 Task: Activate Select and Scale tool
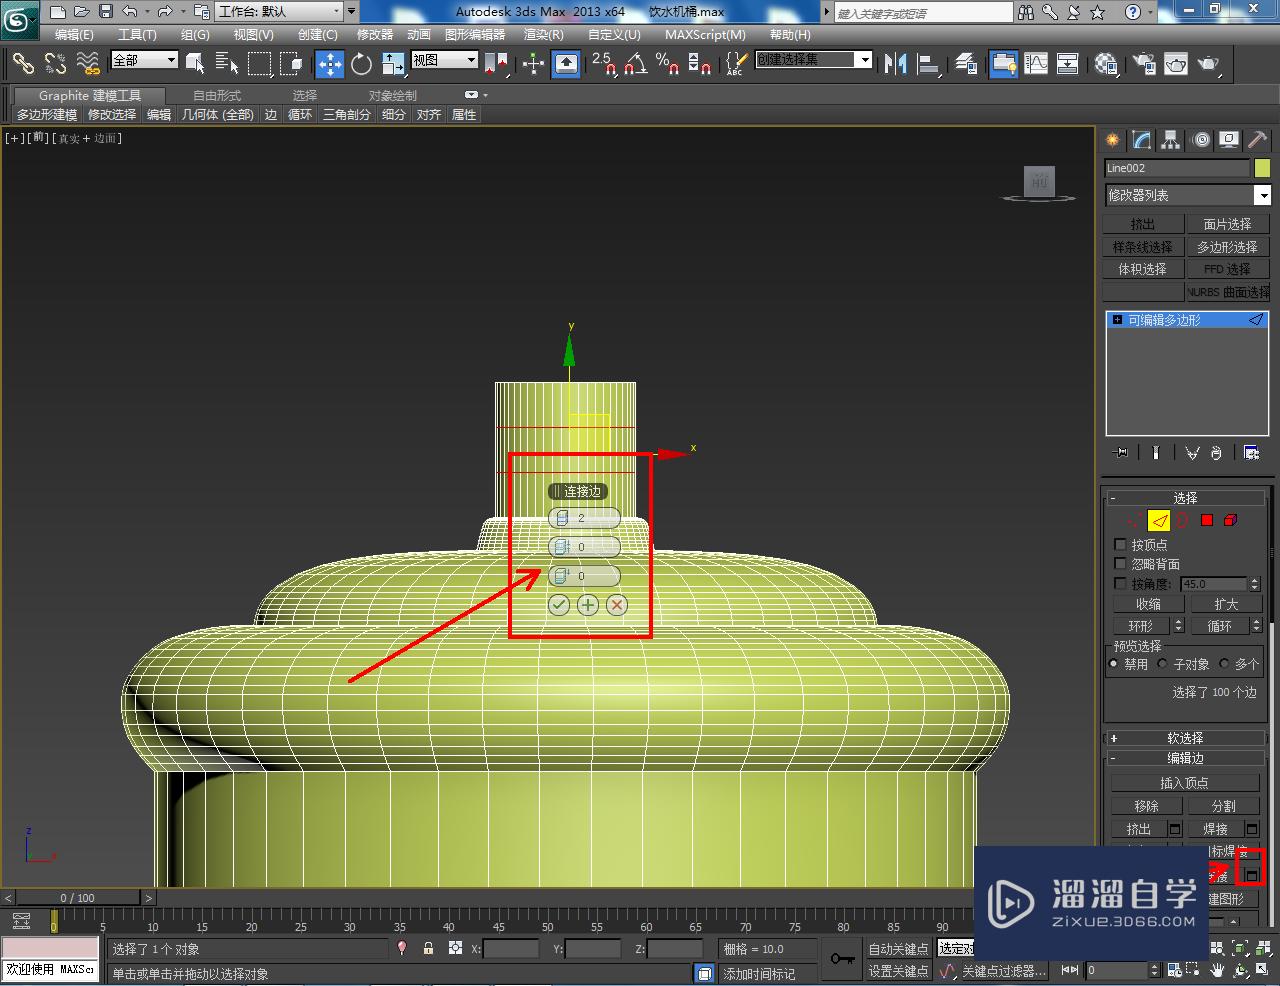click(393, 63)
